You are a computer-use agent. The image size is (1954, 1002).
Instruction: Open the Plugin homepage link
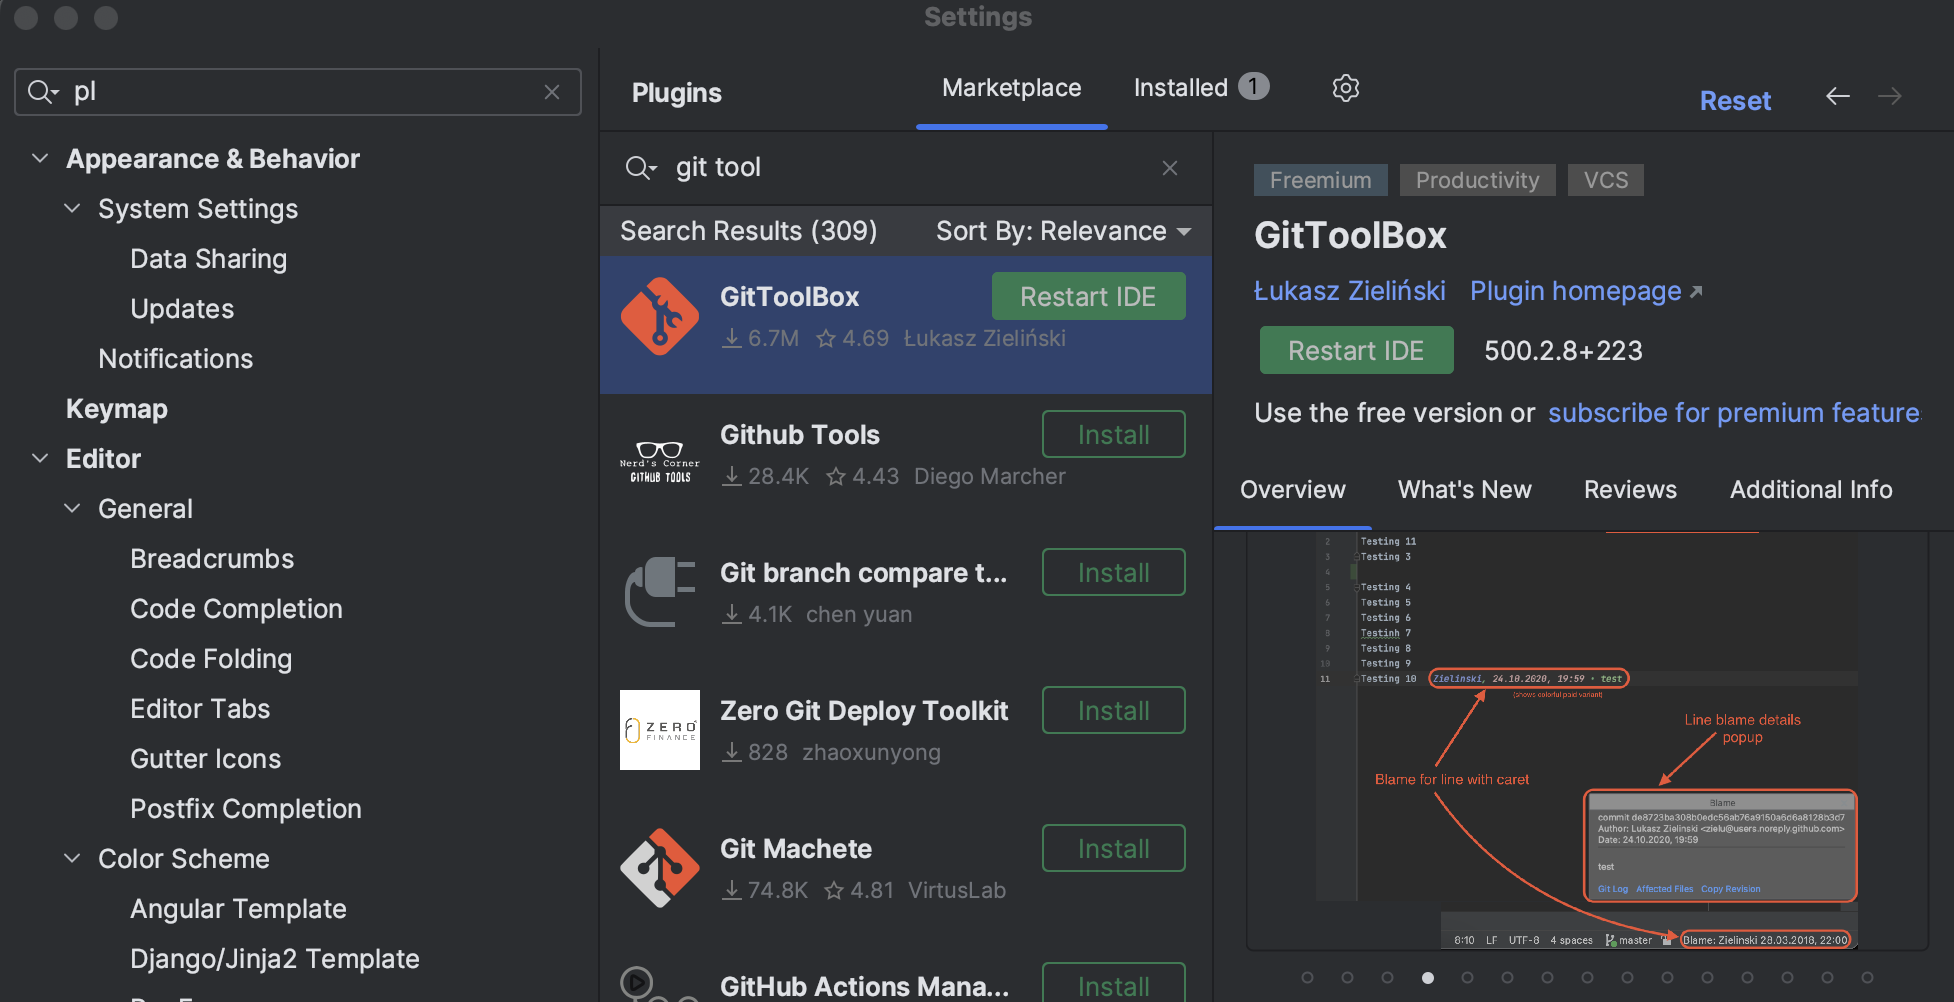1585,291
